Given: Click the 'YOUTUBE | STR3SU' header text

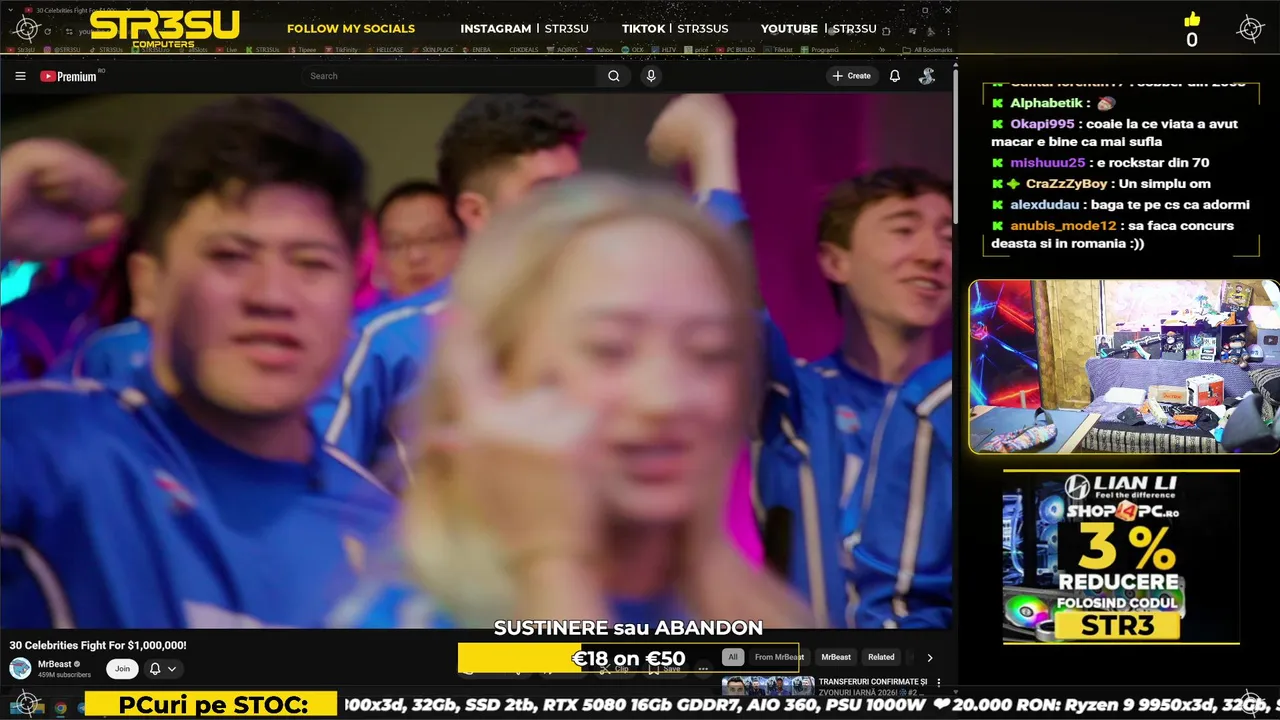Looking at the screenshot, I should (818, 29).
